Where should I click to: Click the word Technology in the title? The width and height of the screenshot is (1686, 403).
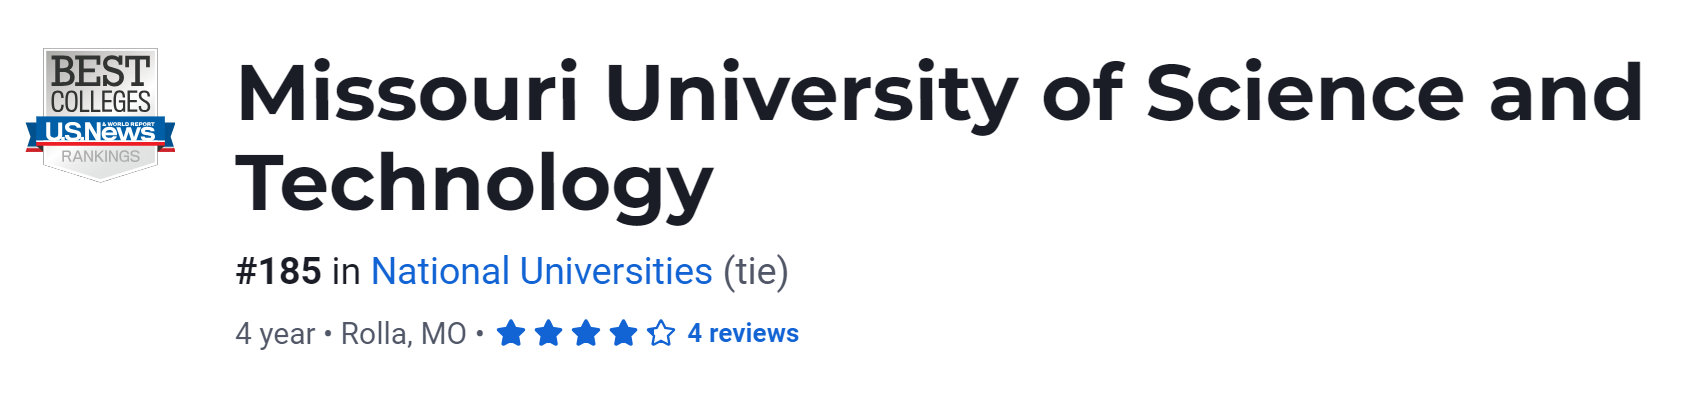(x=474, y=185)
